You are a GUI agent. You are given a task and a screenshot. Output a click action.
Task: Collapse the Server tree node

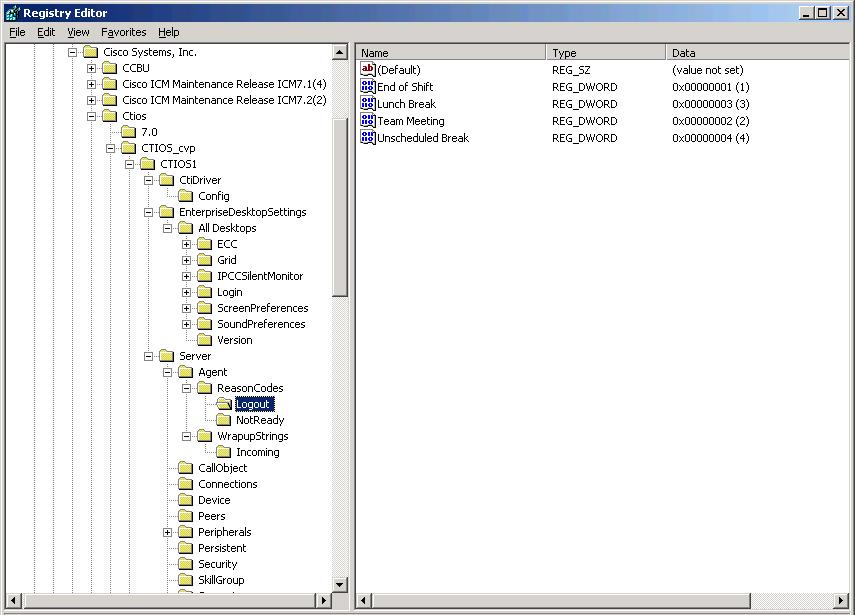148,356
